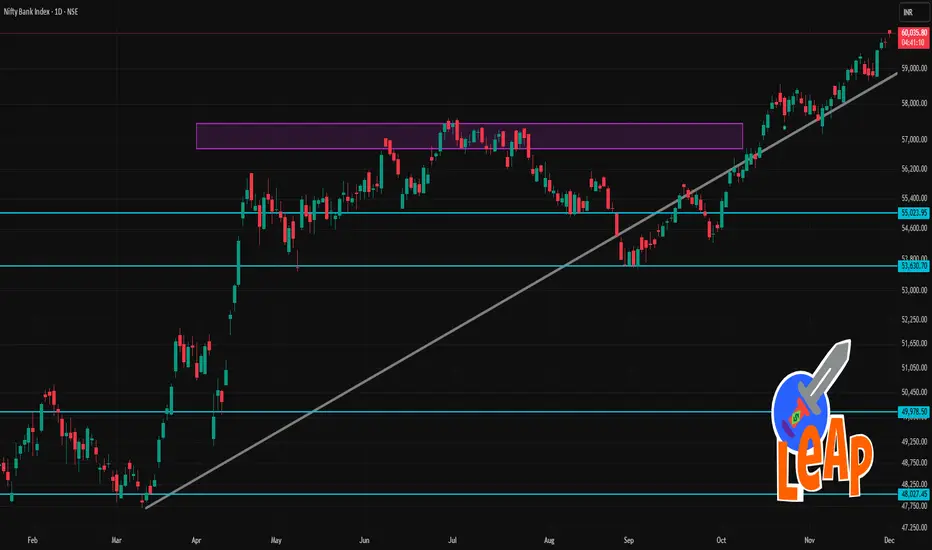Click the 57,000.00 price scale label
Image resolution: width=932 pixels, height=550 pixels.
pos(914,140)
